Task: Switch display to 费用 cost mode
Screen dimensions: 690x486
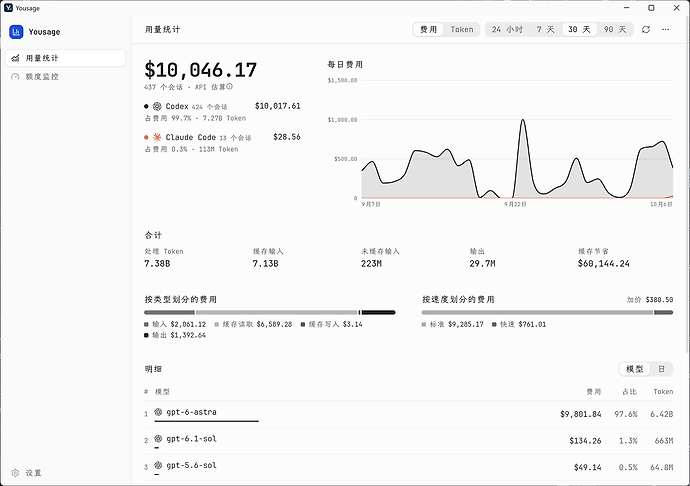Action: pyautogui.click(x=428, y=29)
